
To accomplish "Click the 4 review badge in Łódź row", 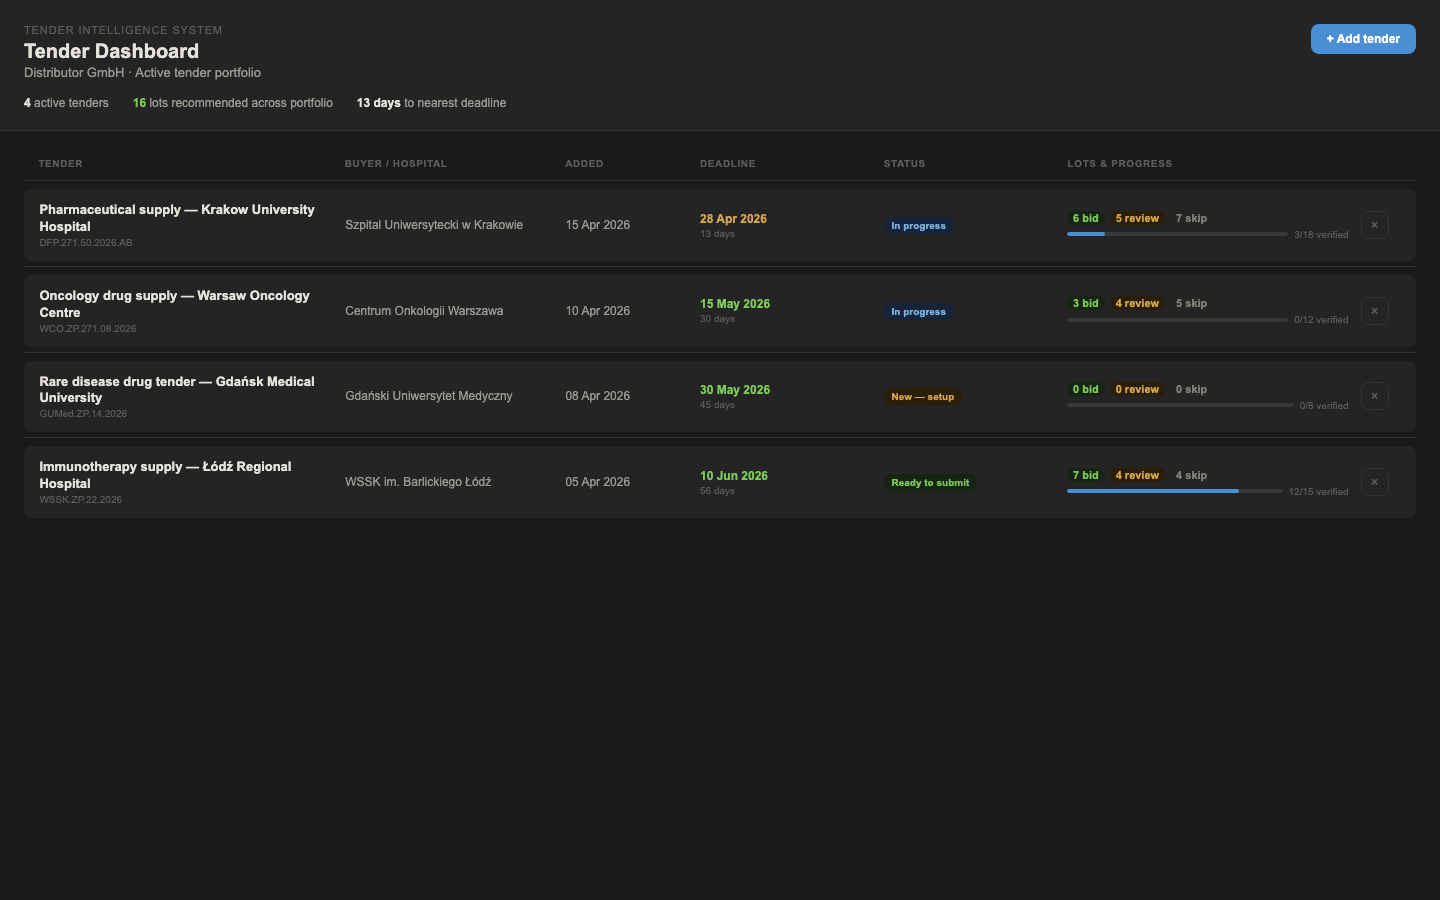I will [1137, 475].
